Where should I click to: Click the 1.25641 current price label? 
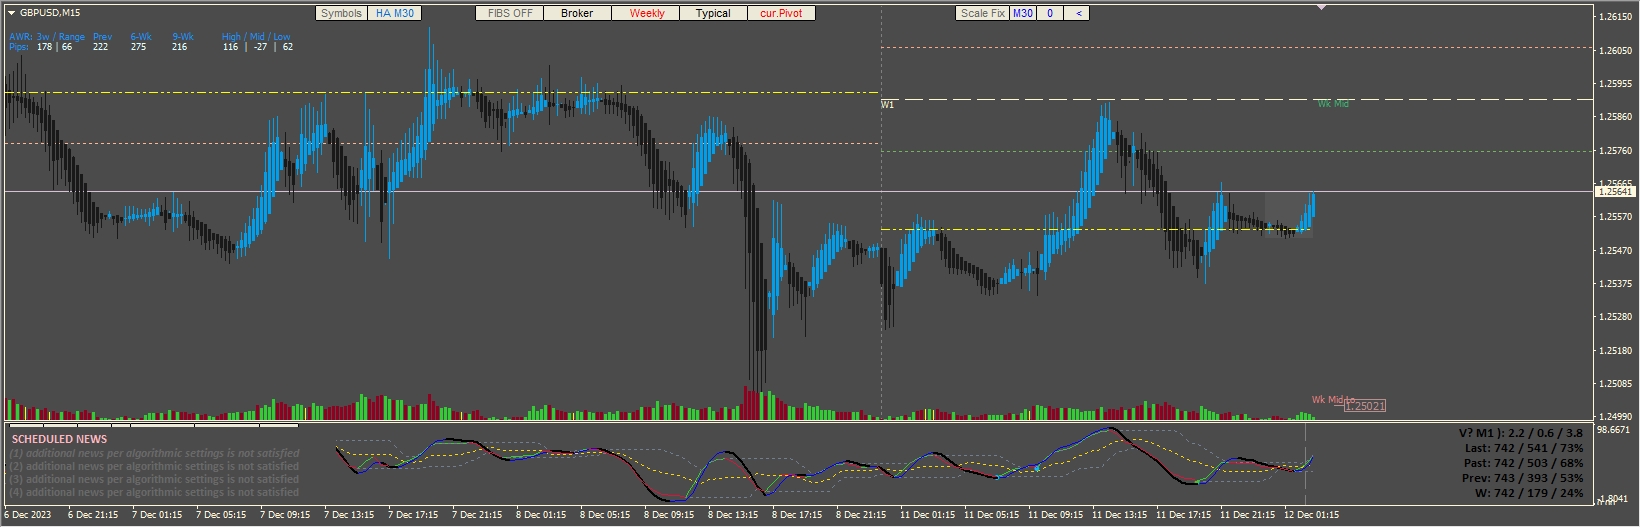coord(1615,191)
